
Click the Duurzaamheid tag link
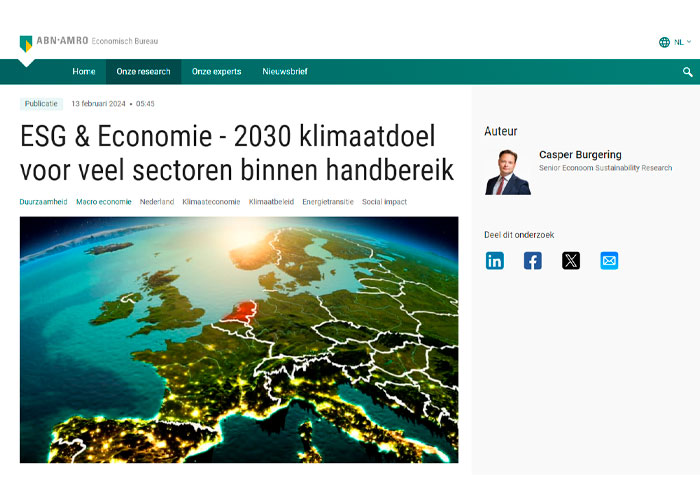click(43, 202)
